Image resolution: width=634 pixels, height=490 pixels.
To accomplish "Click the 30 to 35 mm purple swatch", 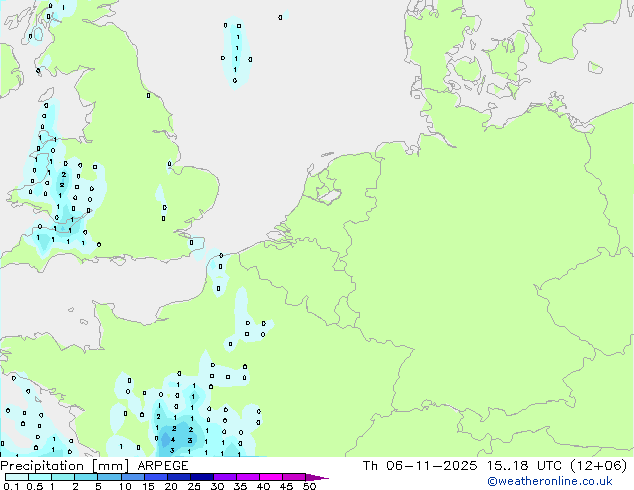I will pos(224,477).
